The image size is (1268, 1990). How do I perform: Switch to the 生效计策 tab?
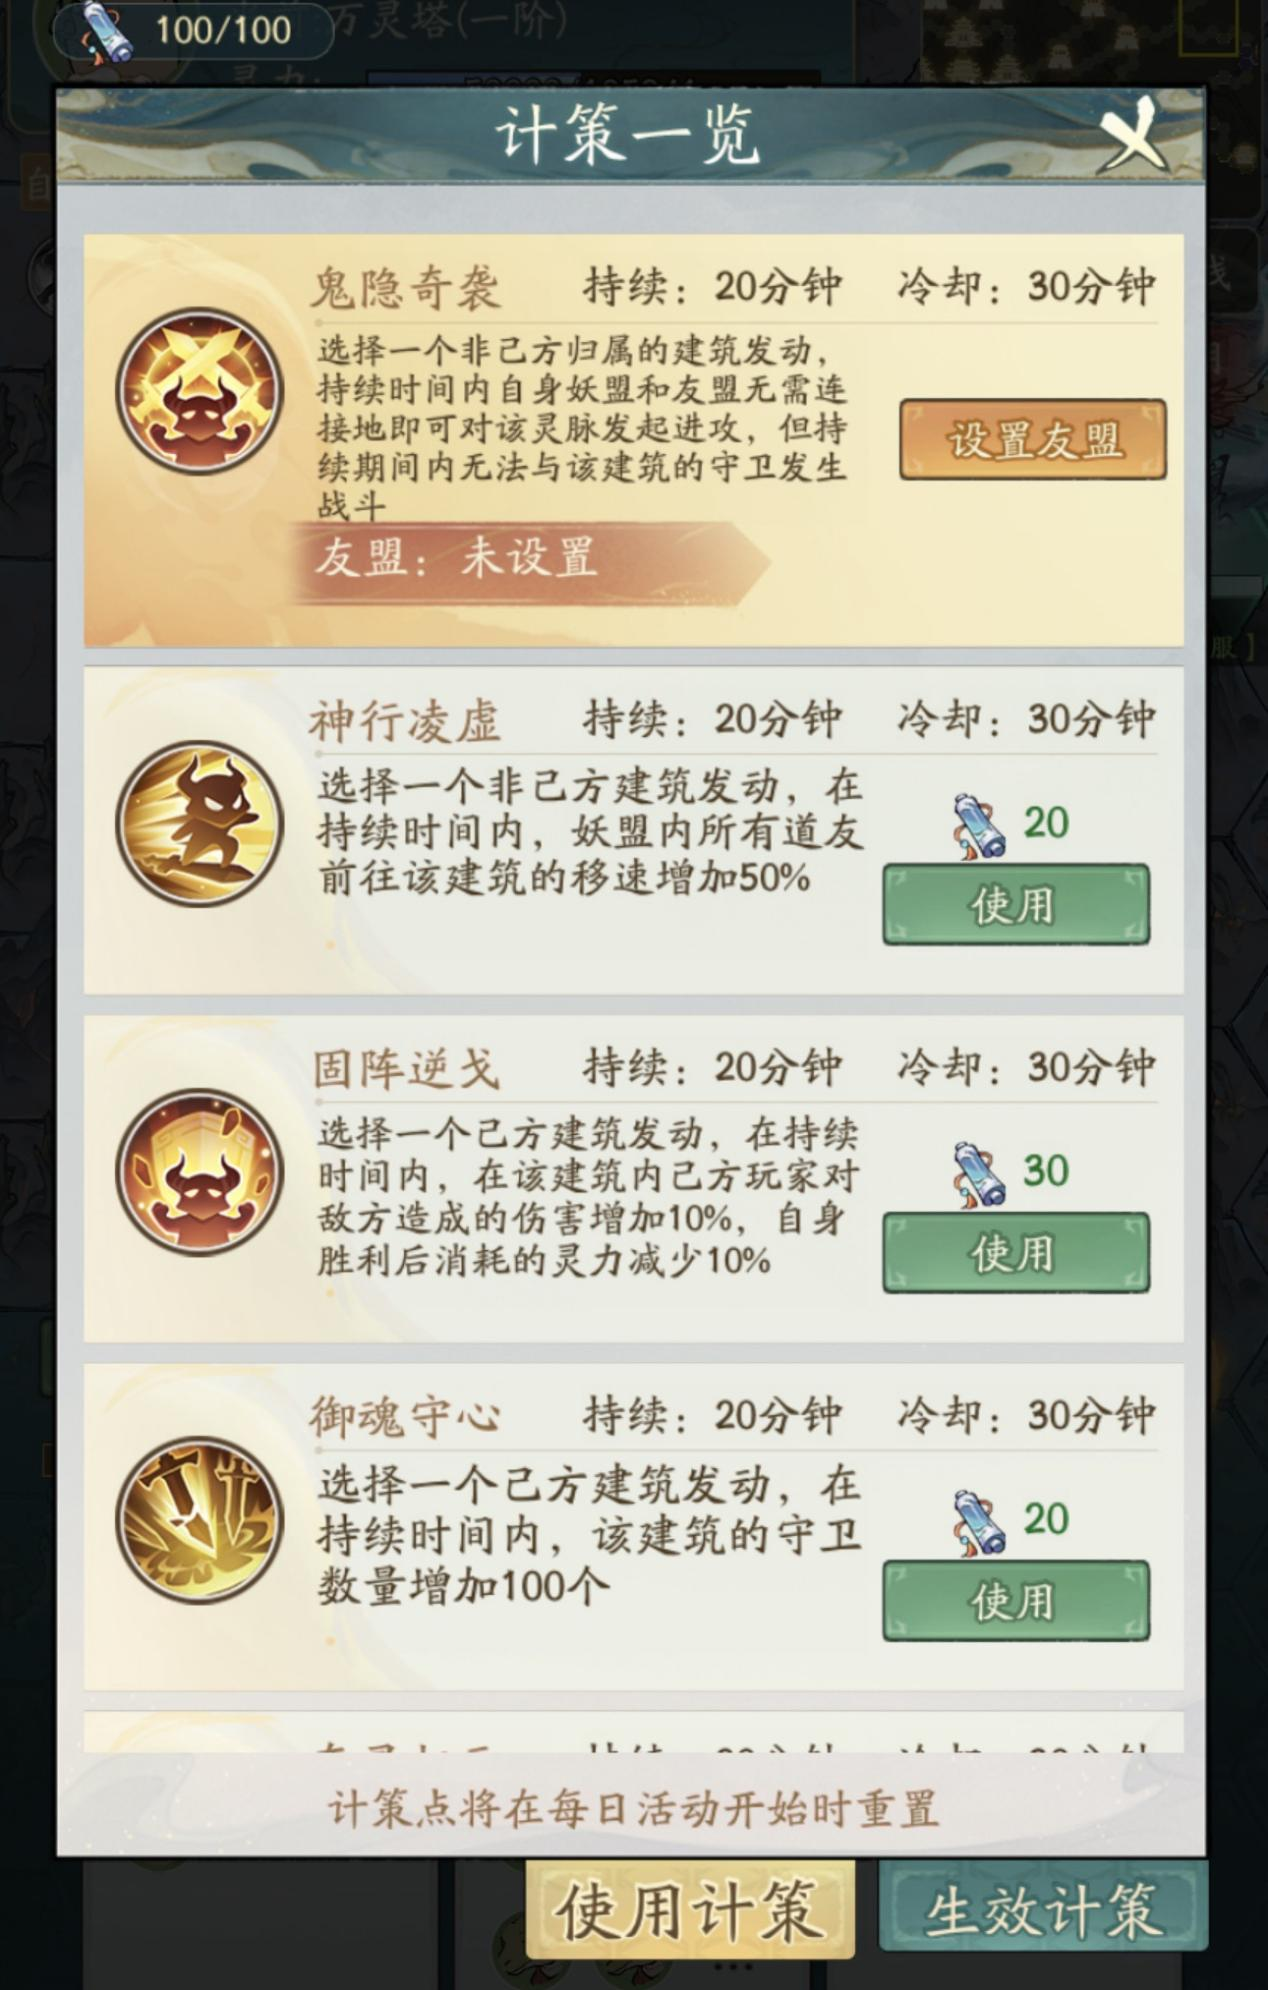1043,1909
